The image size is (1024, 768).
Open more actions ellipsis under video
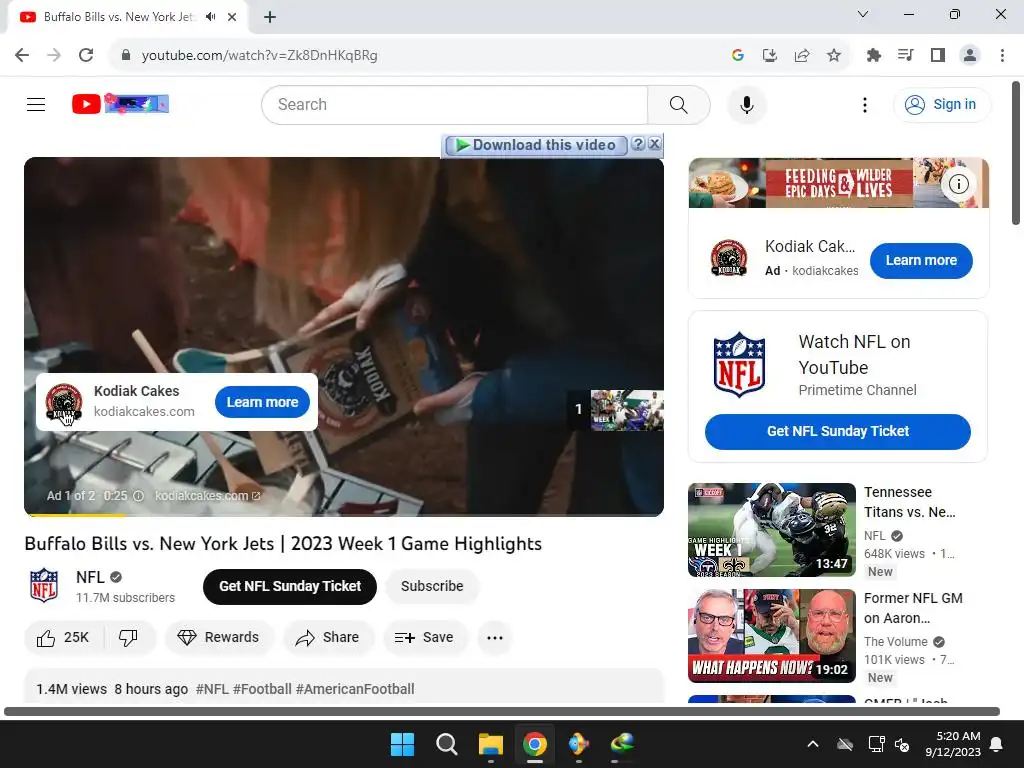pos(494,637)
